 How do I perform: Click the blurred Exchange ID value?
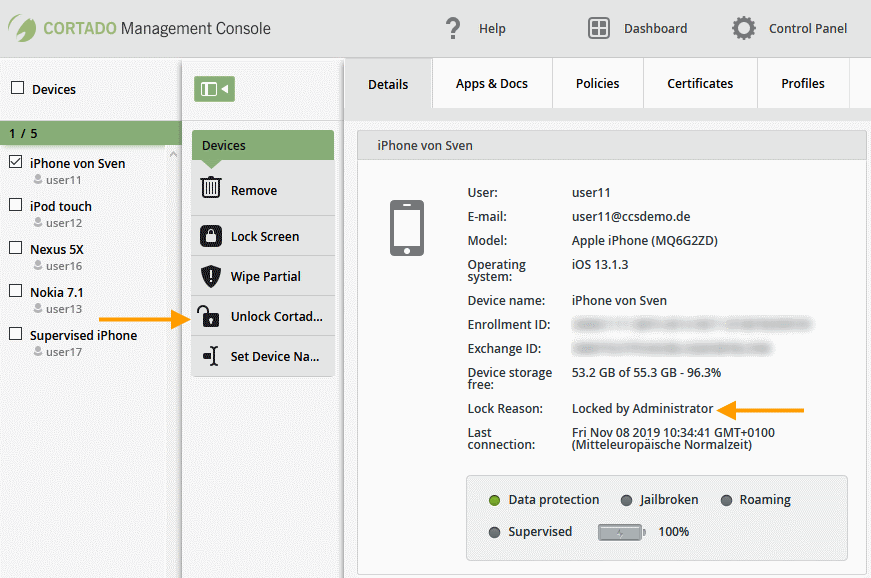[x=672, y=349]
